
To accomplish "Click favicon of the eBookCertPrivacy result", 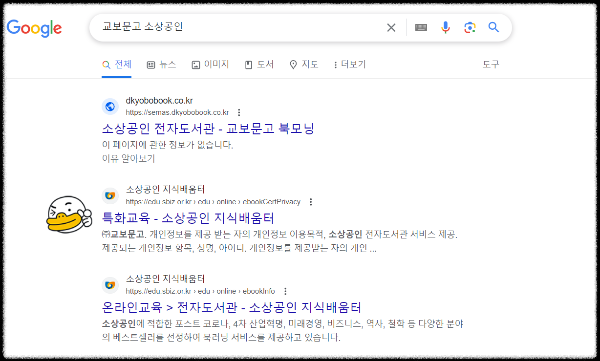I will point(110,196).
